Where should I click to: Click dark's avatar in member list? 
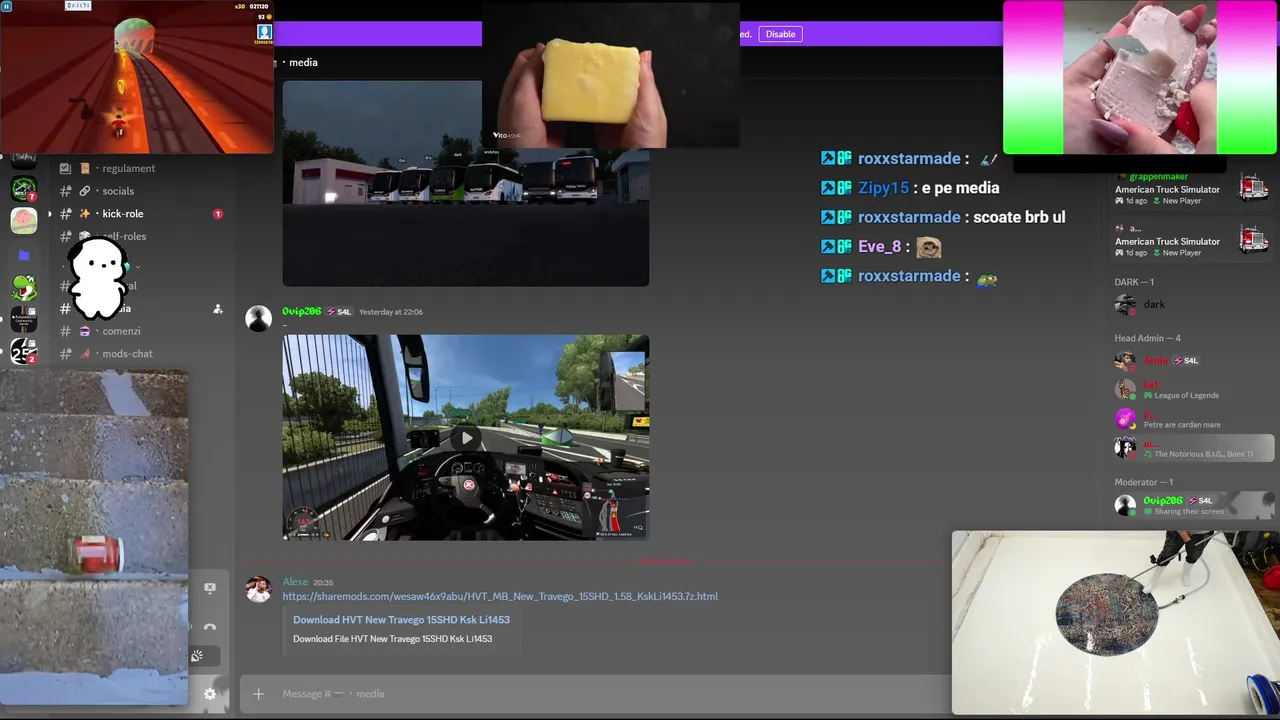coord(1126,304)
